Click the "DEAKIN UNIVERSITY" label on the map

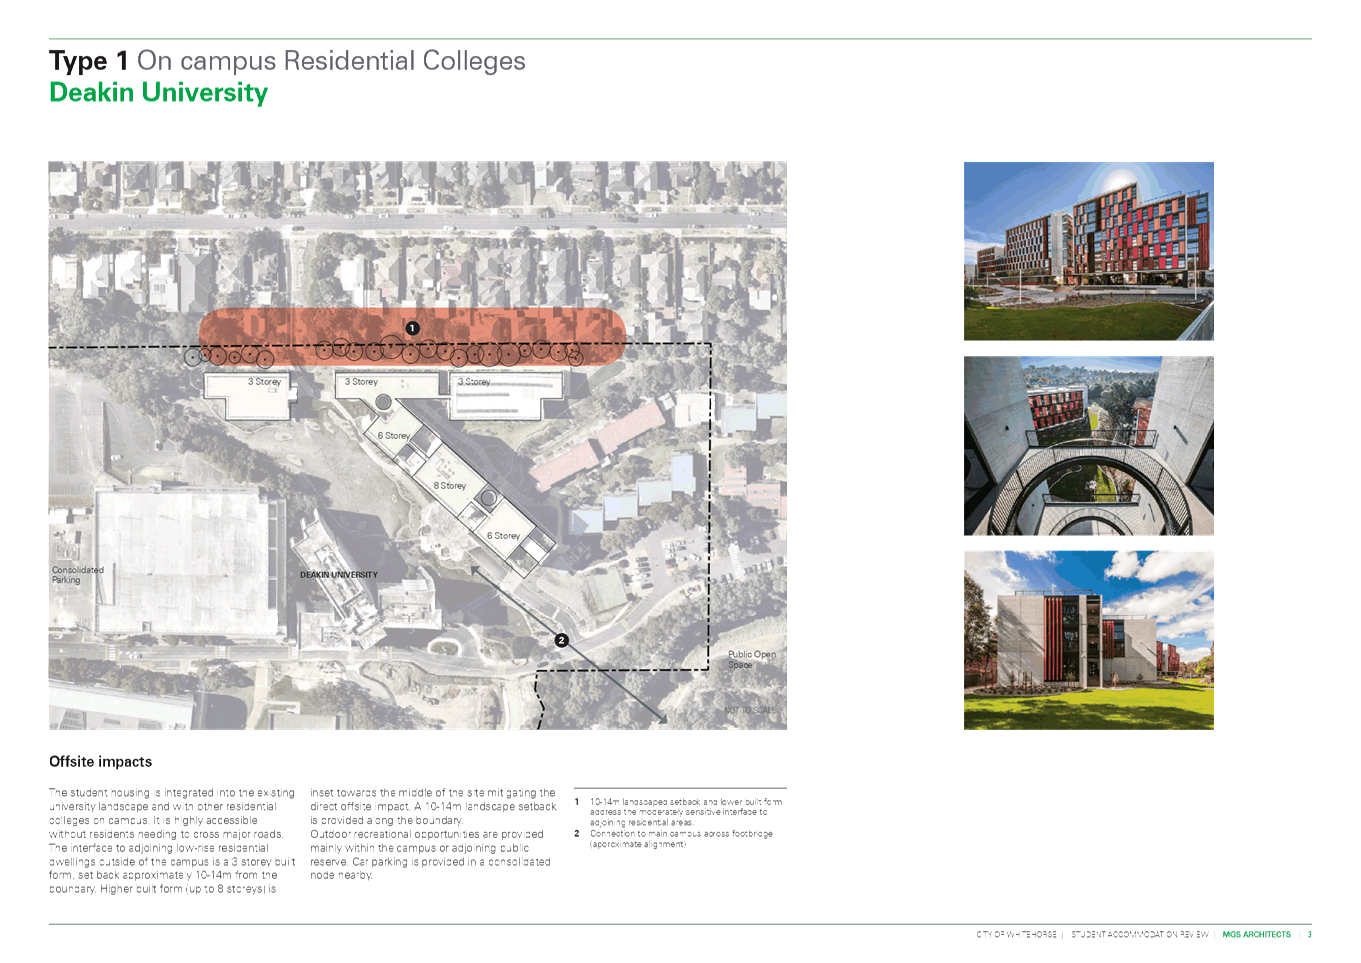click(339, 575)
